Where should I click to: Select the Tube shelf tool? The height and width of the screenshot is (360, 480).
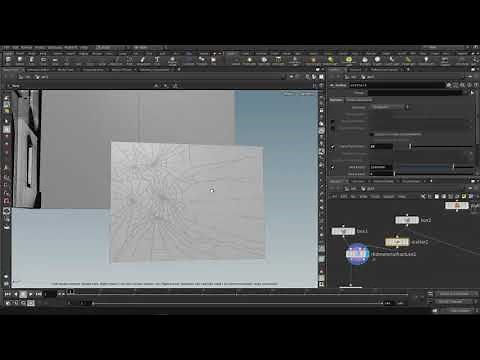[32, 60]
